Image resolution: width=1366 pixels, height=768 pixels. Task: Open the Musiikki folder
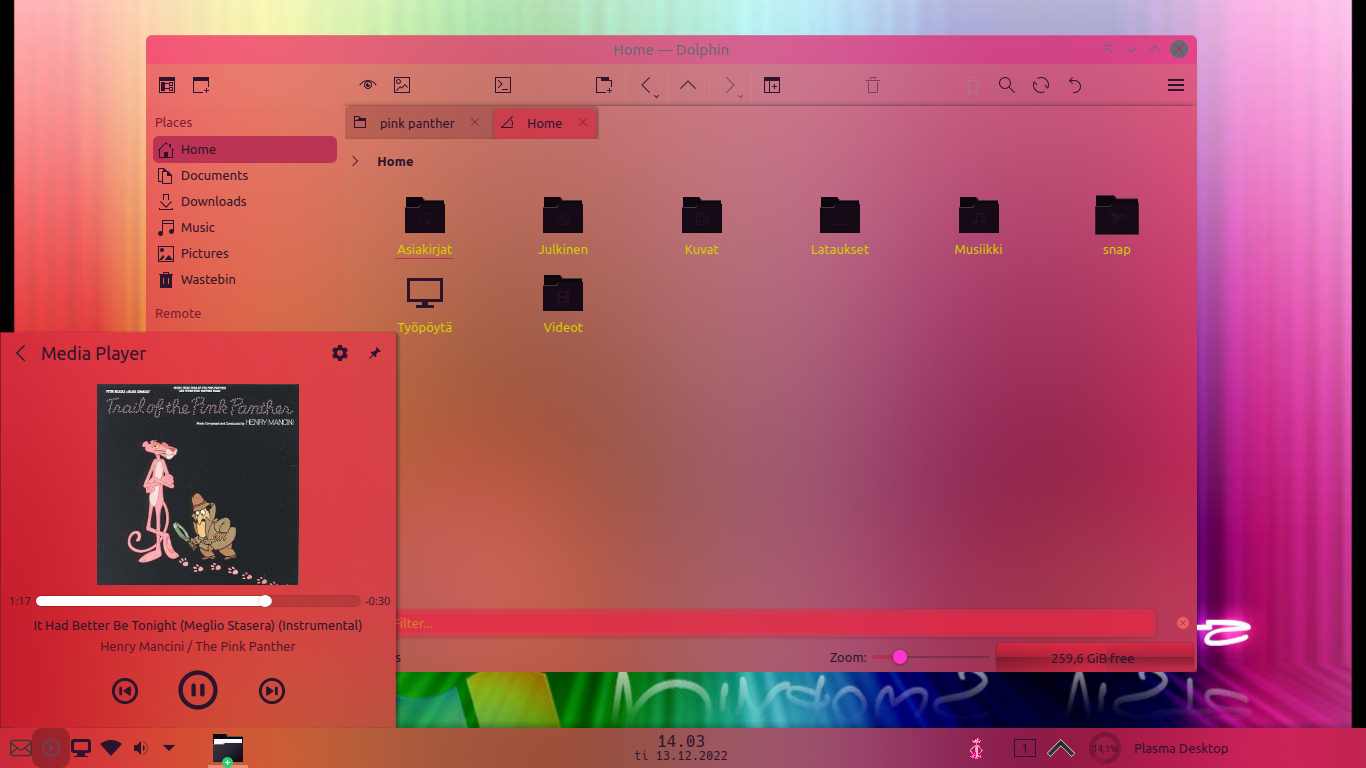tap(977, 215)
